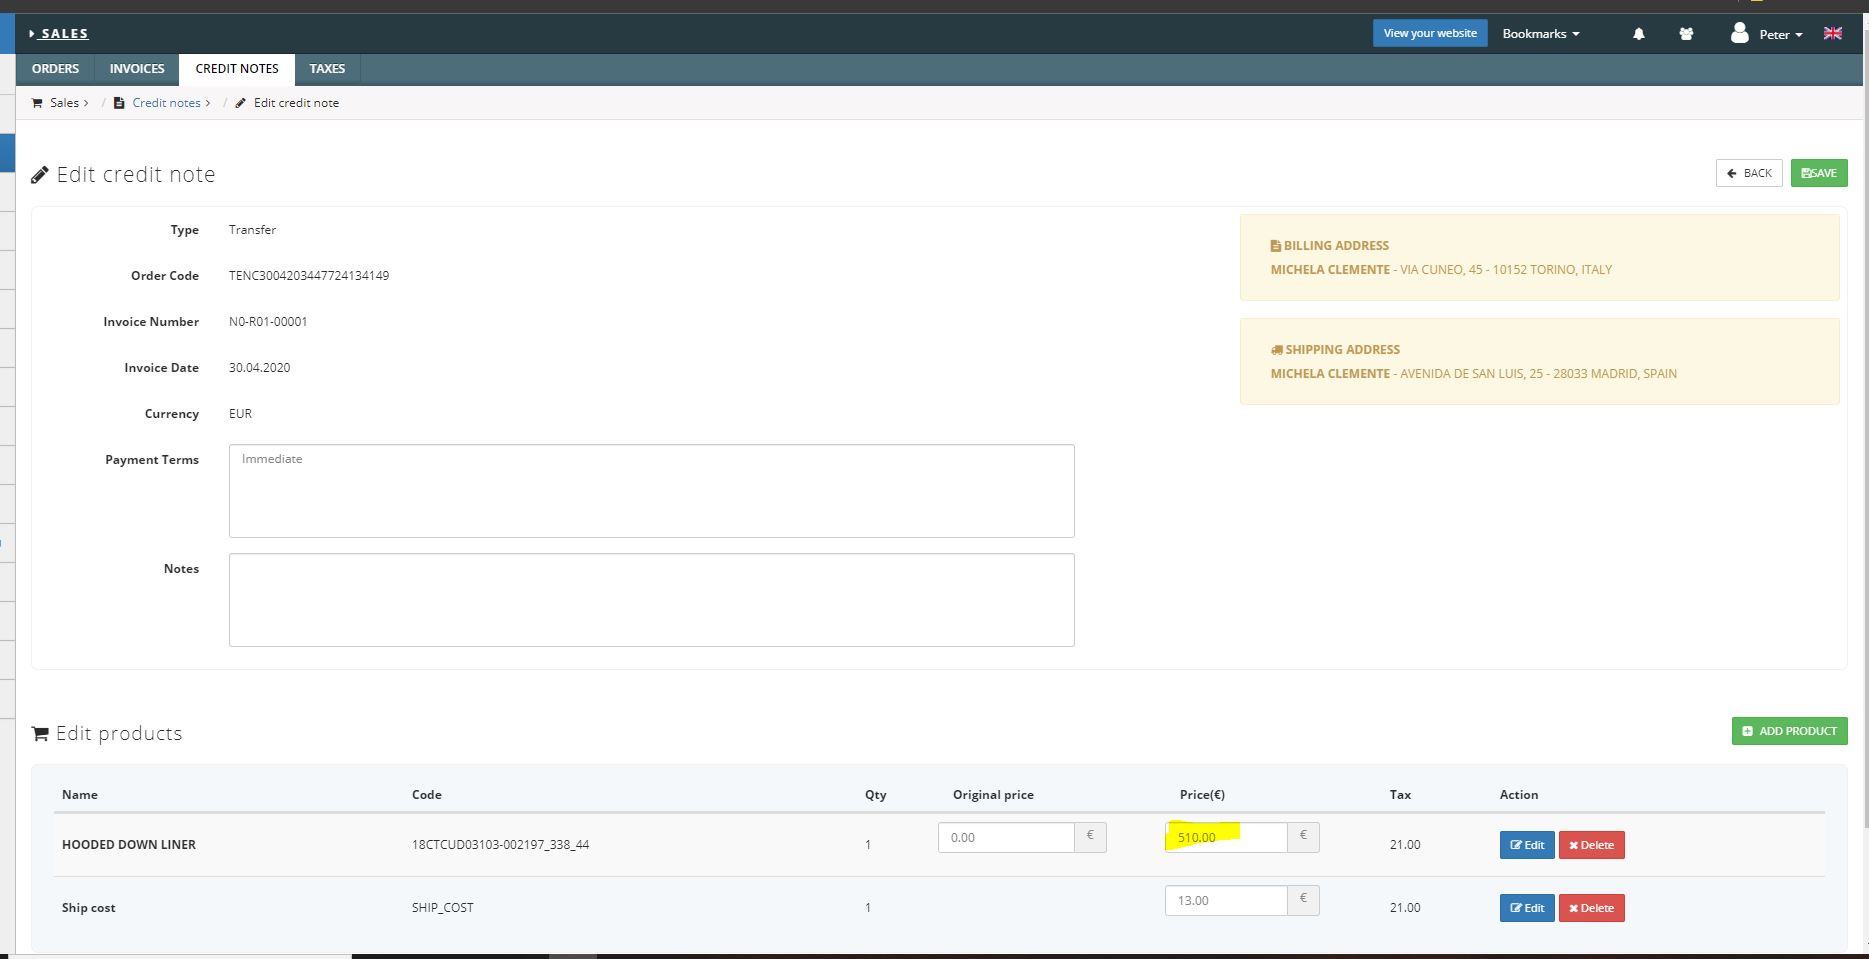Edit the HOODED DOWN LINER row

coord(1527,845)
